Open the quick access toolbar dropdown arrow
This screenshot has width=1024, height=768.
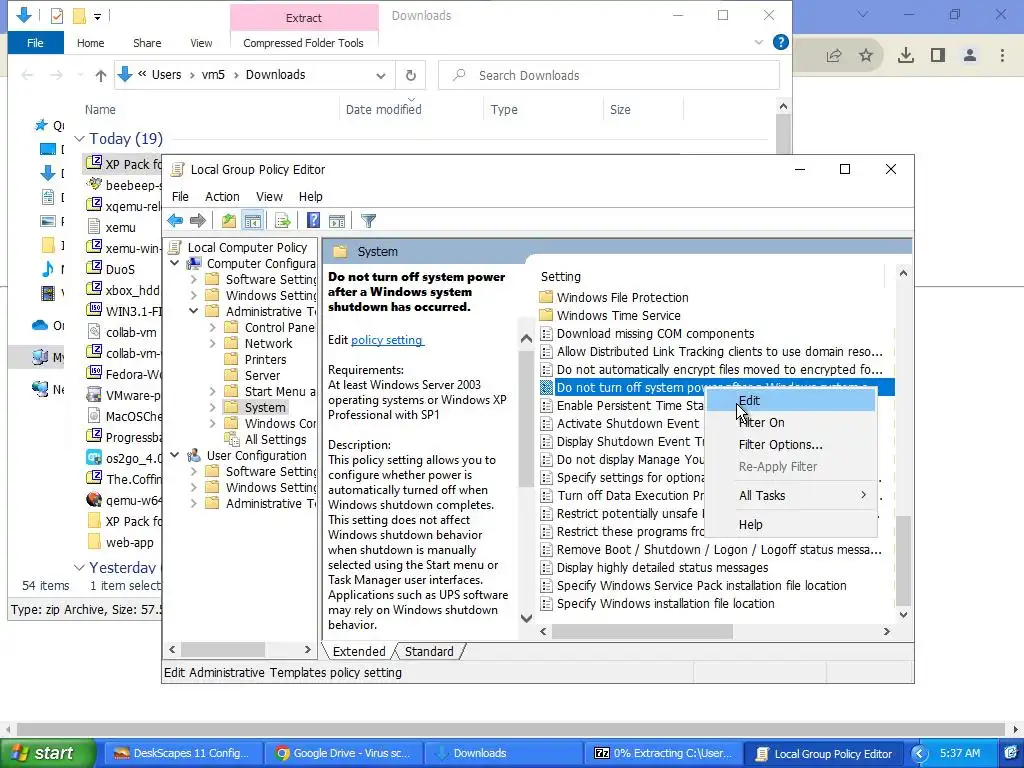pyautogui.click(x=97, y=16)
